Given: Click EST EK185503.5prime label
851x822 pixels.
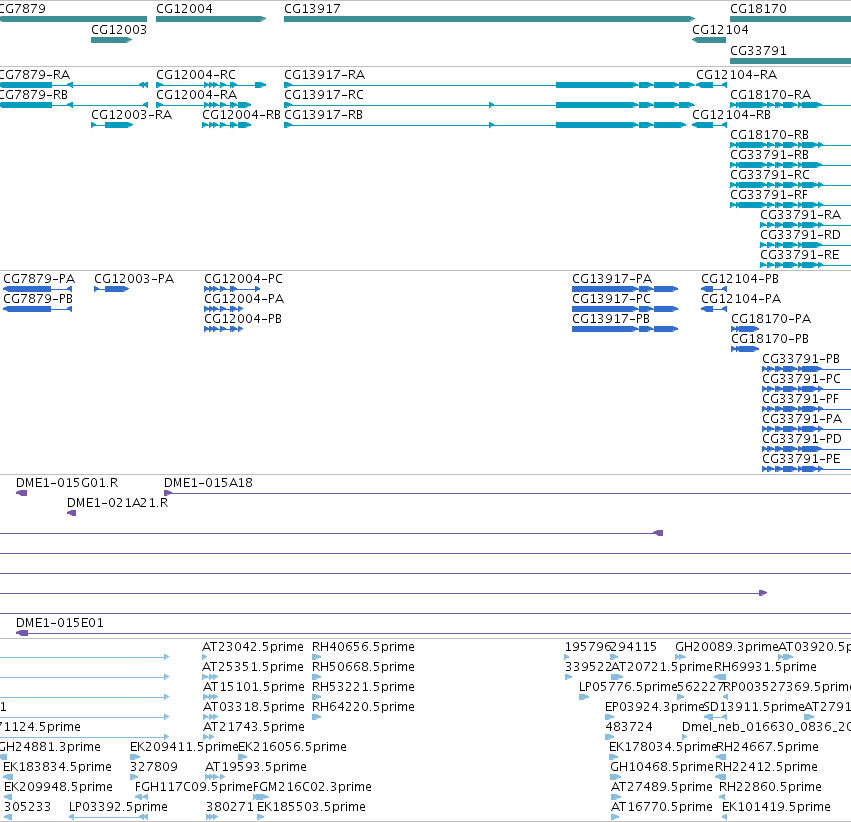Looking at the screenshot, I should point(312,807).
